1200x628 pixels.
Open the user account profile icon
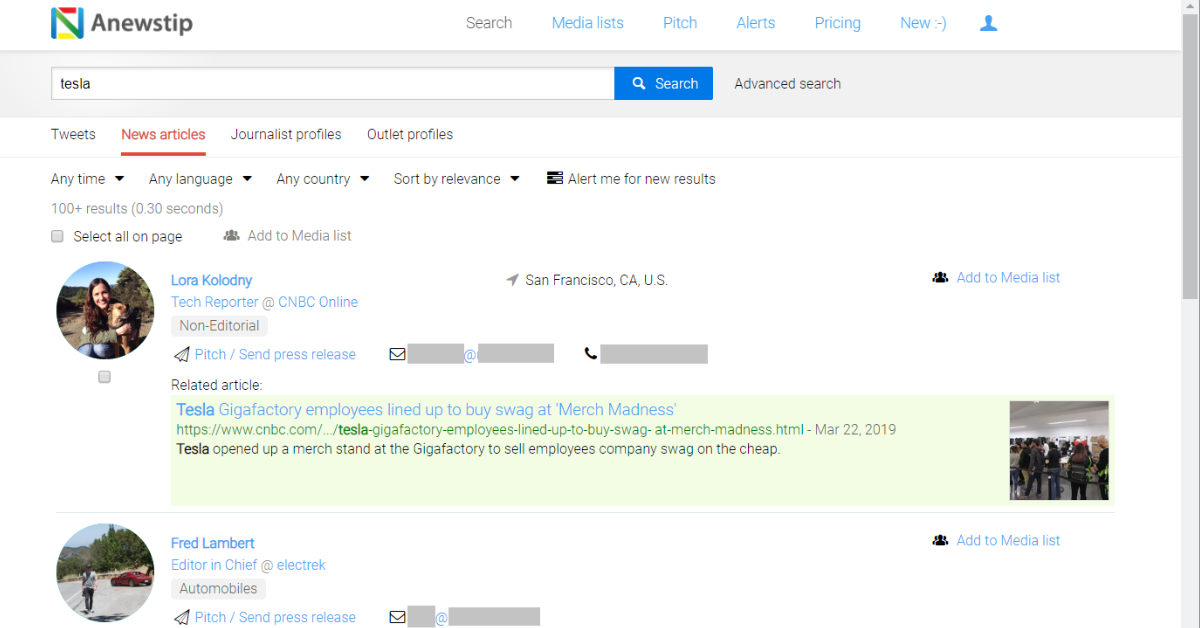point(988,23)
